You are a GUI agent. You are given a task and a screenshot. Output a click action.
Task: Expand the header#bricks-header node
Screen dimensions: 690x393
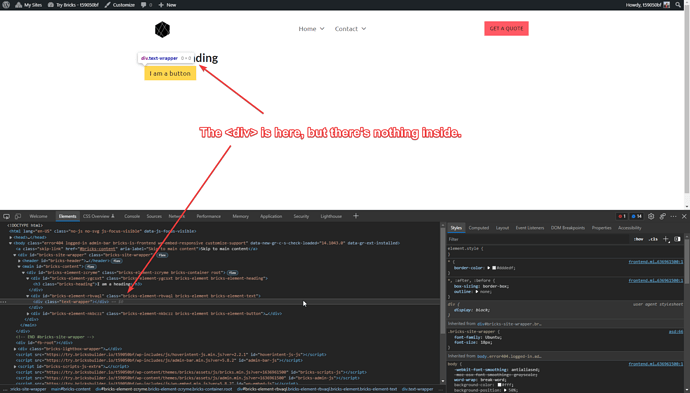click(19, 261)
